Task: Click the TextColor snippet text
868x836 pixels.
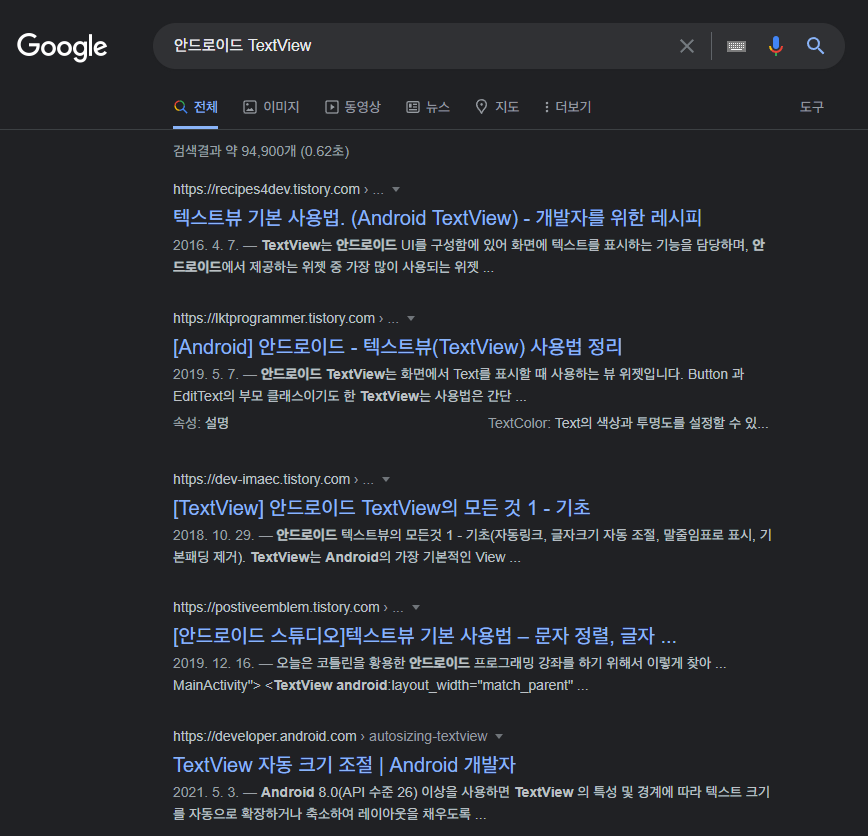Action: (x=628, y=424)
